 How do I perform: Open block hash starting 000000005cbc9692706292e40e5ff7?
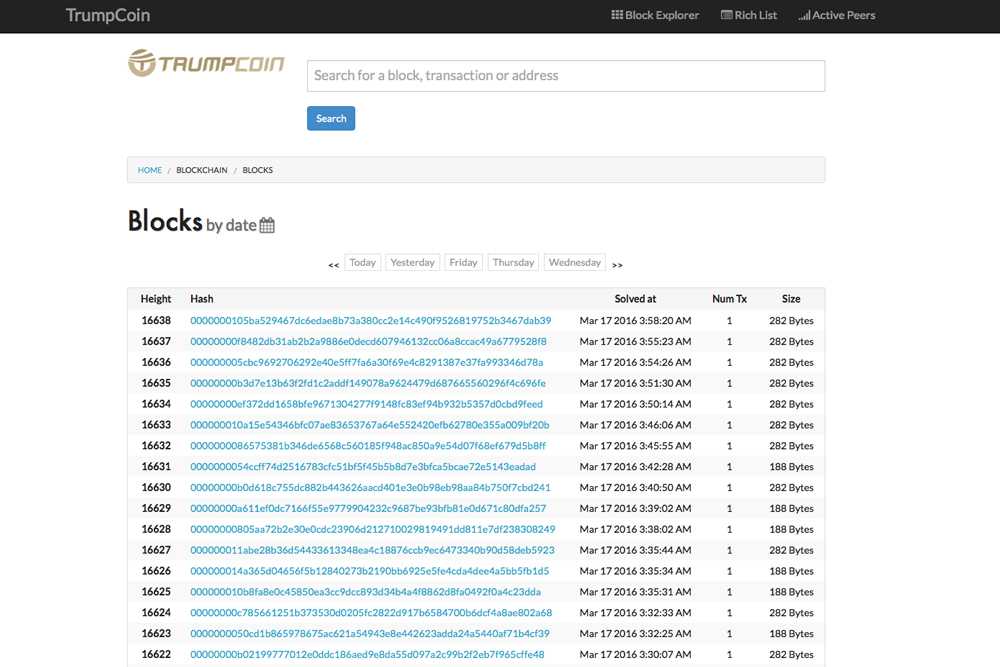click(367, 362)
